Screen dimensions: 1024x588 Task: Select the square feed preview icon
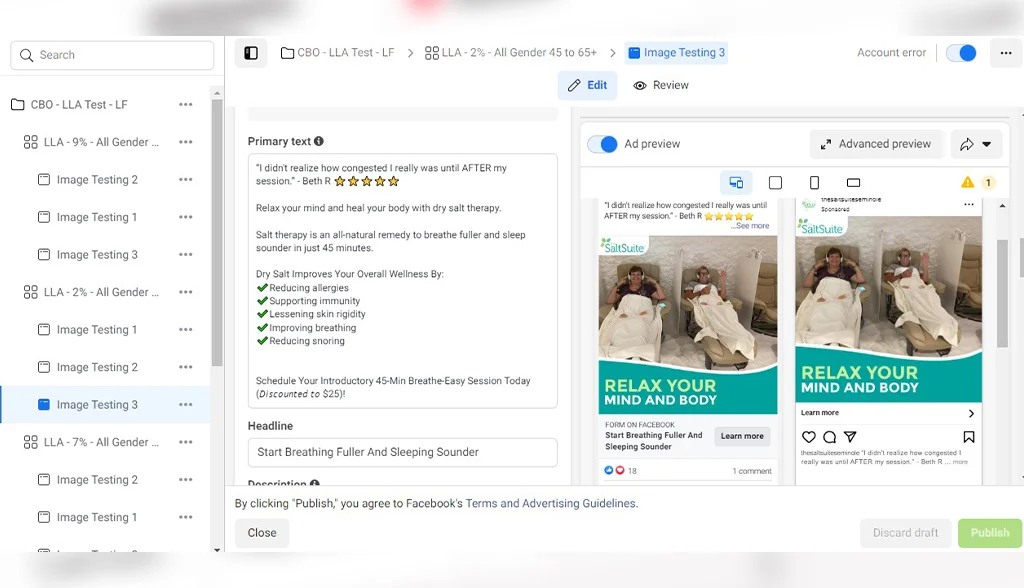[x=775, y=182]
